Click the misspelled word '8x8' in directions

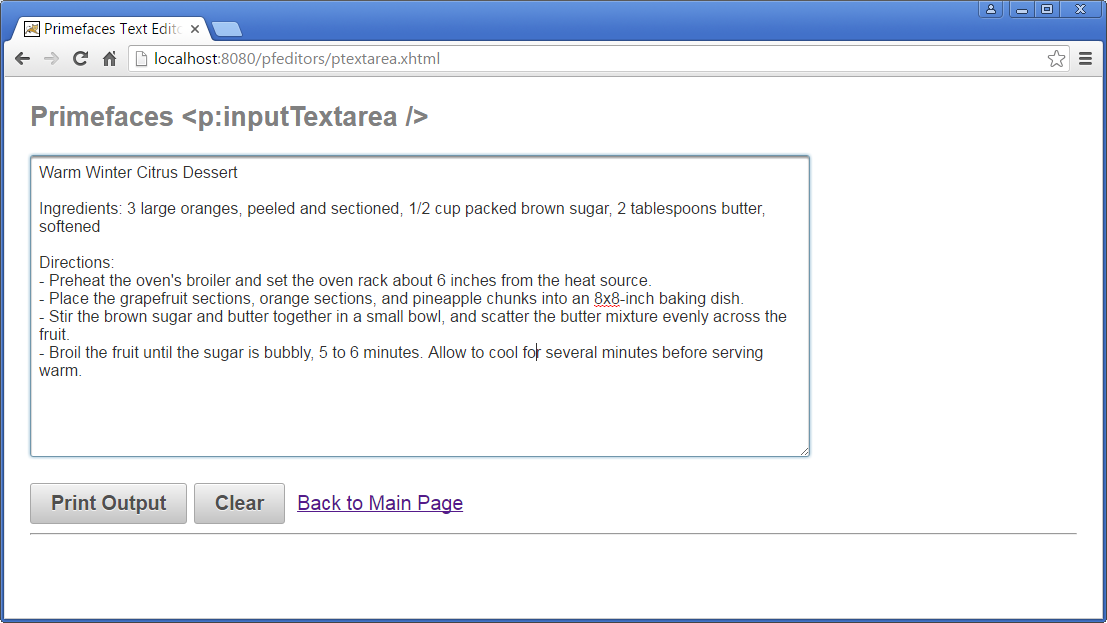[x=606, y=299]
